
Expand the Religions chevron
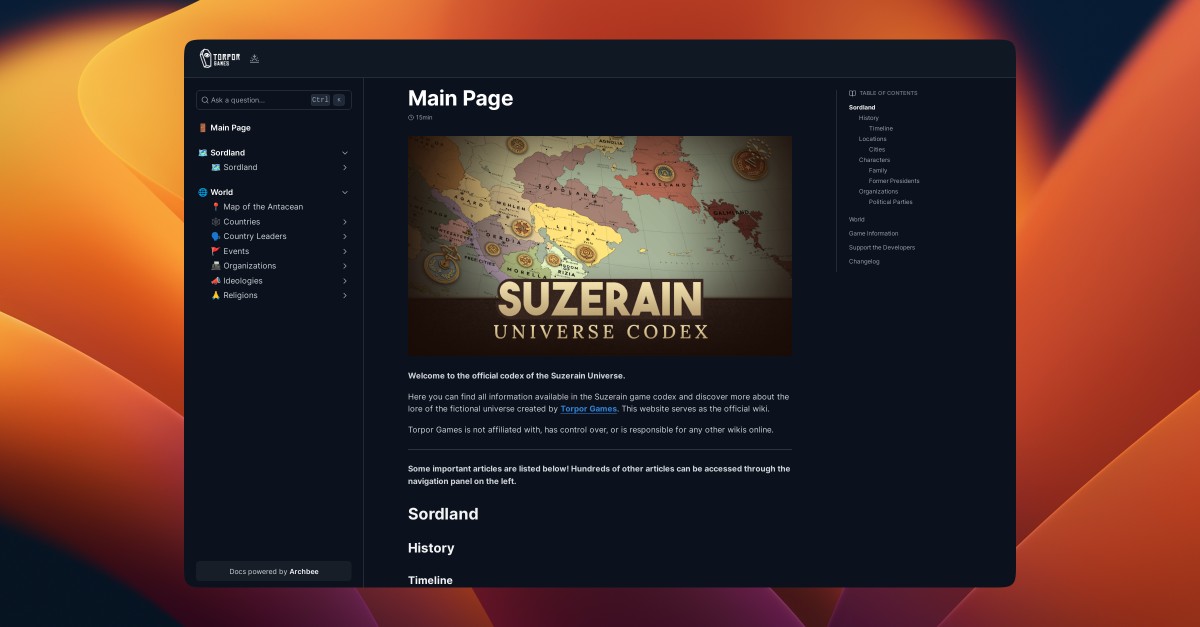point(345,295)
